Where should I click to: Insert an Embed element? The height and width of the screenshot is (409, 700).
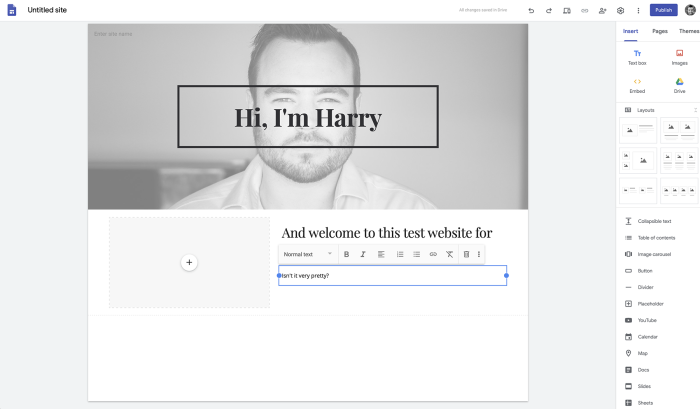coord(637,85)
